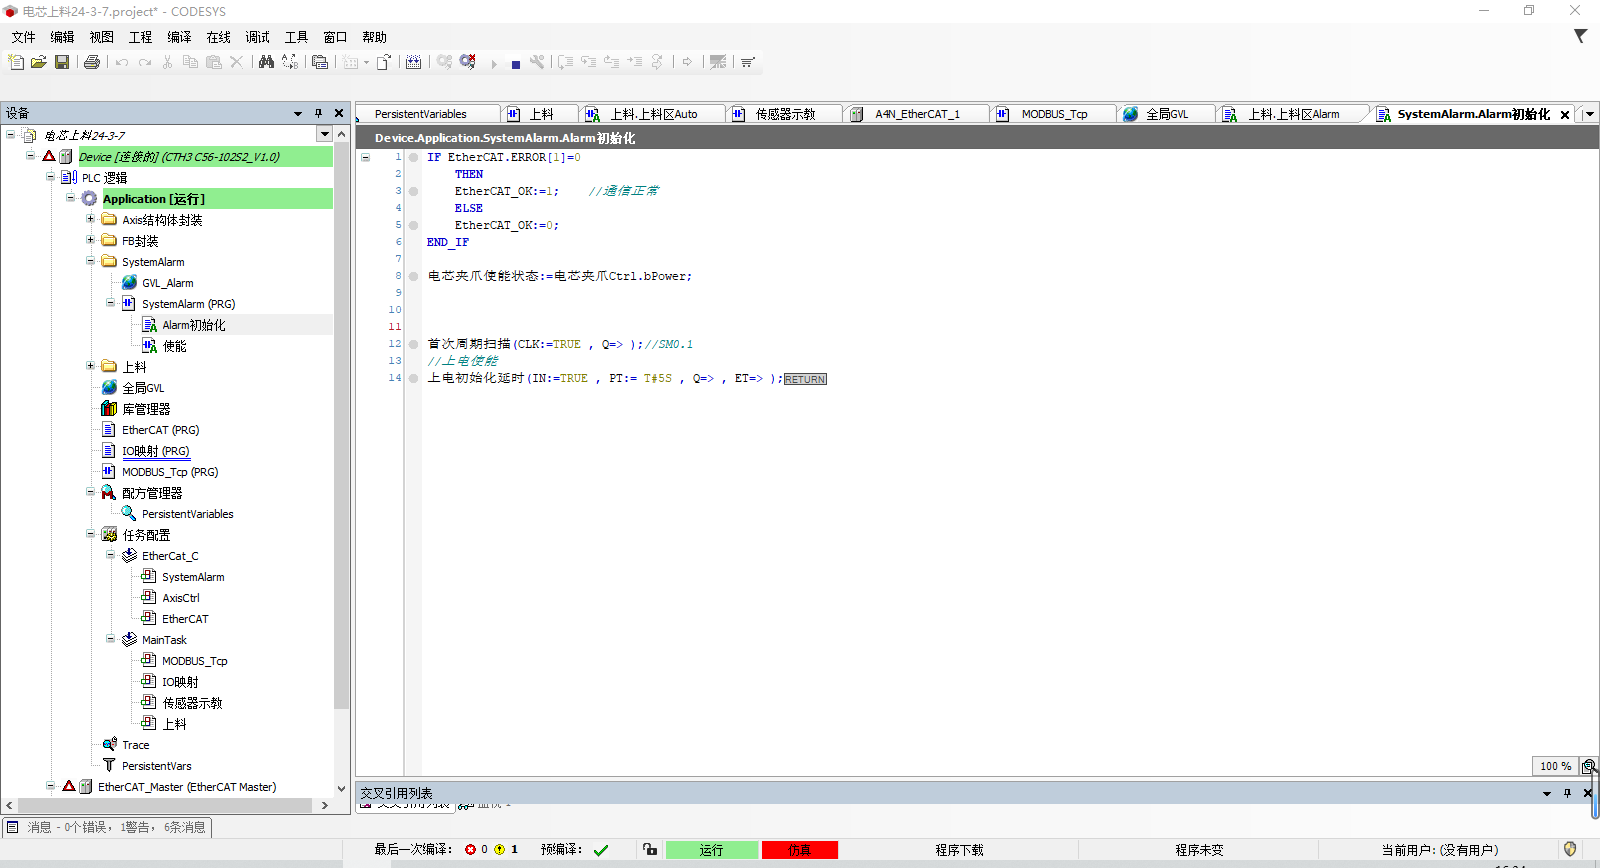Open MODBUS_Tcp (PRG) program
The height and width of the screenshot is (868, 1600).
[x=169, y=472]
